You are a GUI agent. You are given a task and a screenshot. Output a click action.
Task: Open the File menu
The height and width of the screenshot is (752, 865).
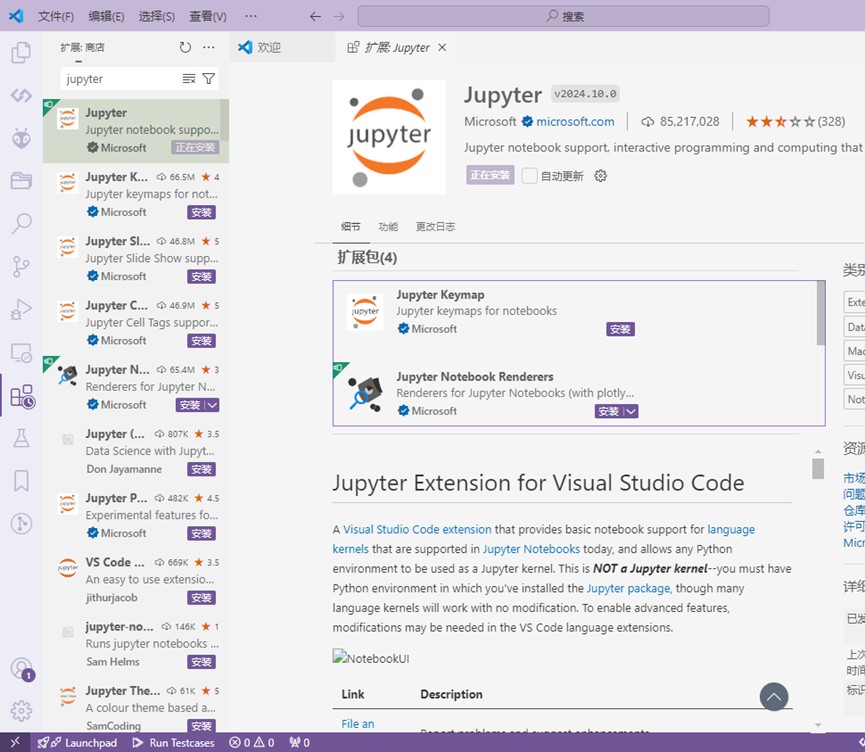click(56, 17)
